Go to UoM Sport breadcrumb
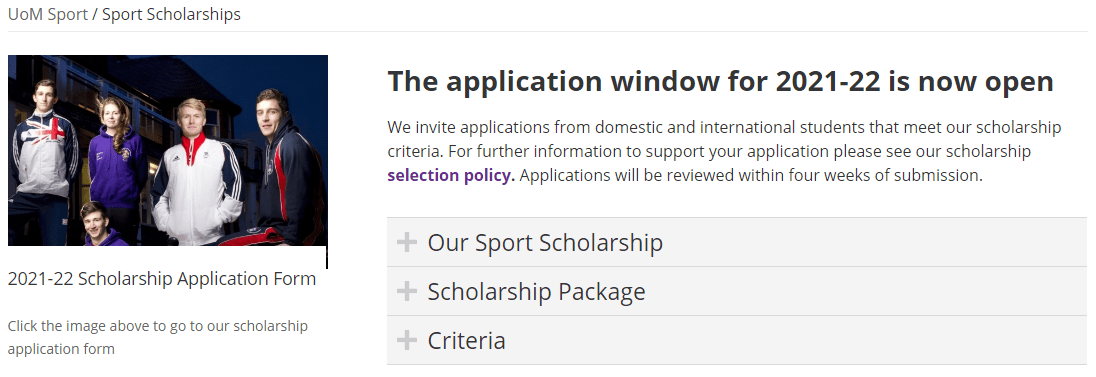The width and height of the screenshot is (1096, 377). (x=48, y=14)
